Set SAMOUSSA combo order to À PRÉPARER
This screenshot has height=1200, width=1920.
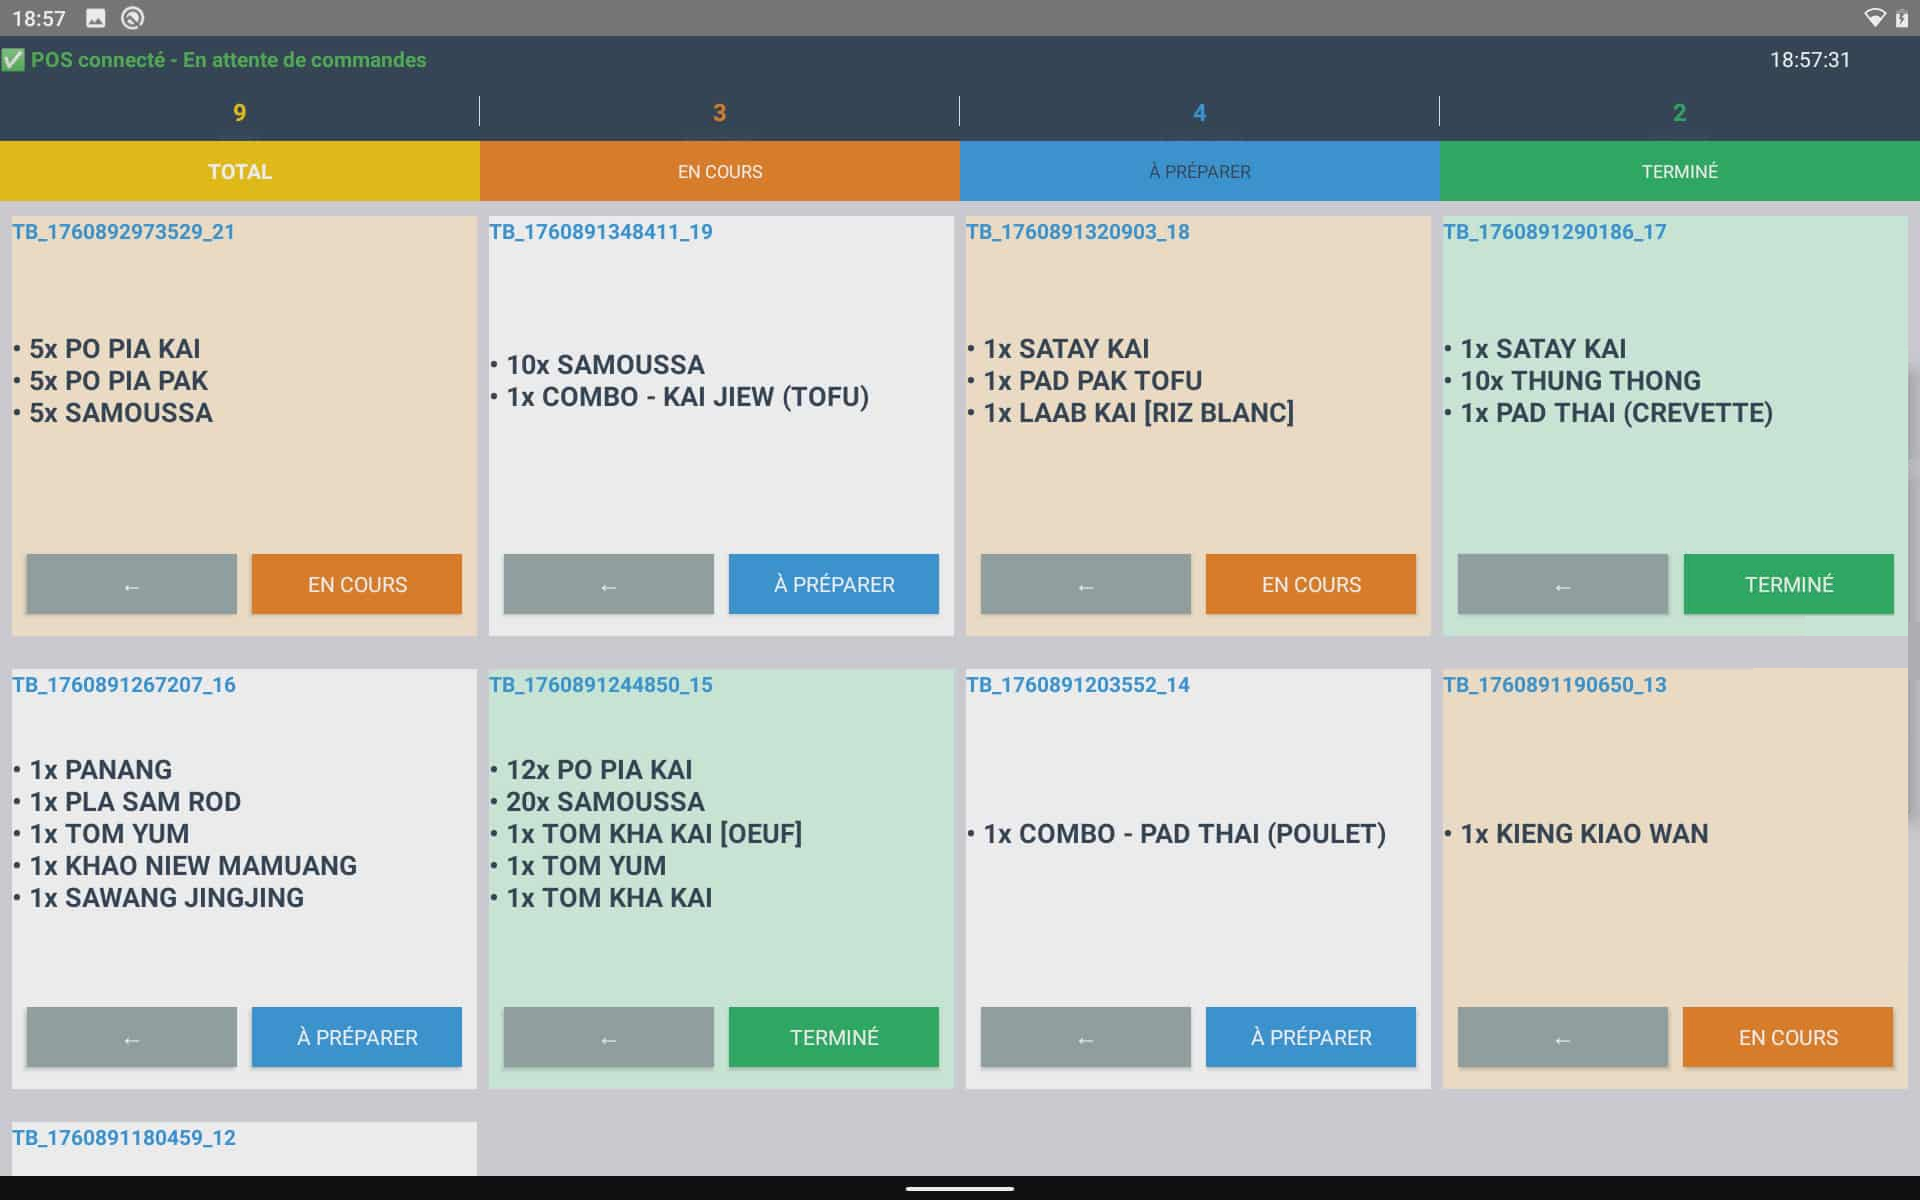(833, 584)
